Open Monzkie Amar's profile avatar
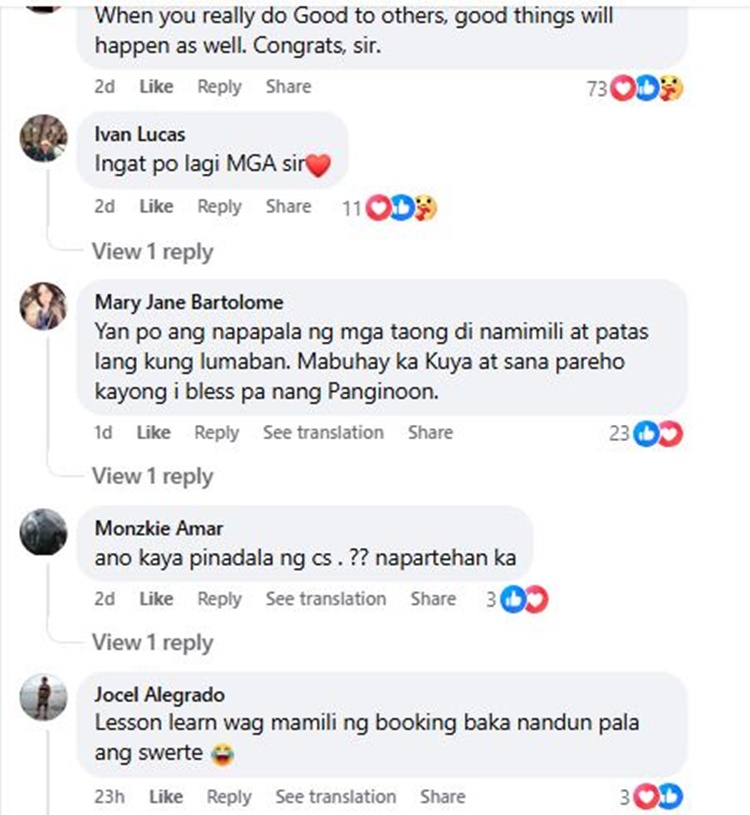The image size is (750, 815). point(44,532)
